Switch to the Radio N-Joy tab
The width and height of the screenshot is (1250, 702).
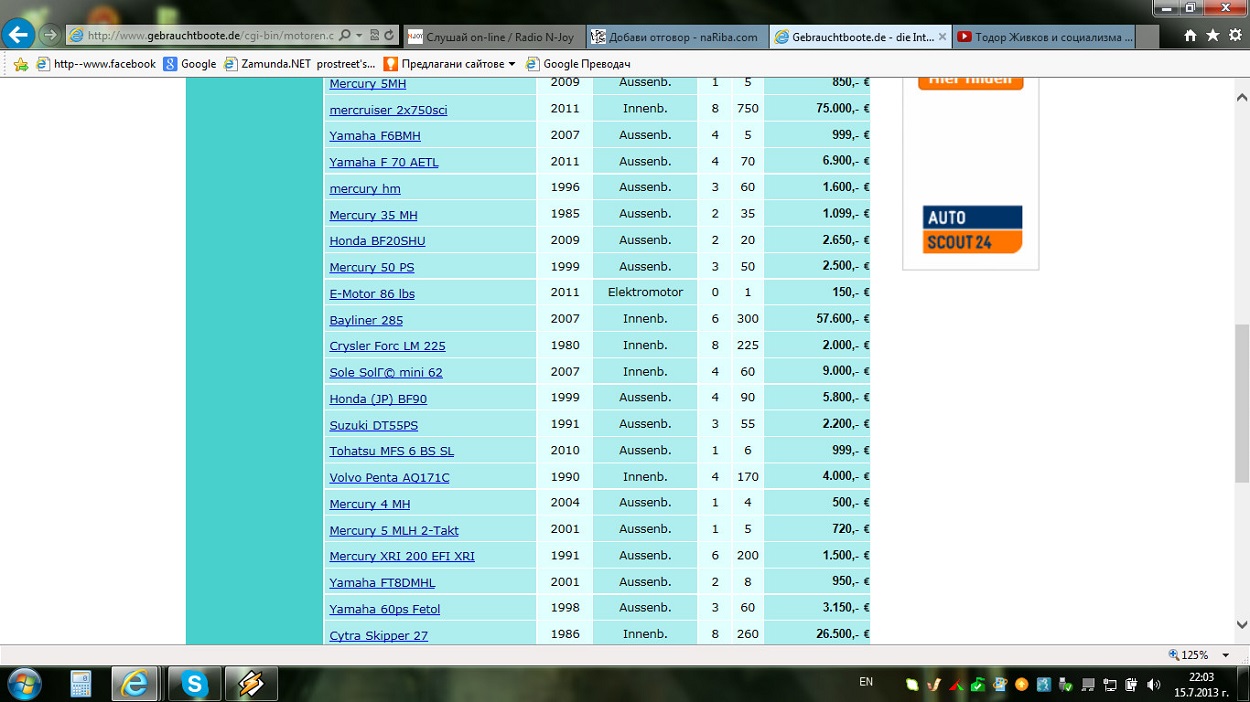coord(493,37)
